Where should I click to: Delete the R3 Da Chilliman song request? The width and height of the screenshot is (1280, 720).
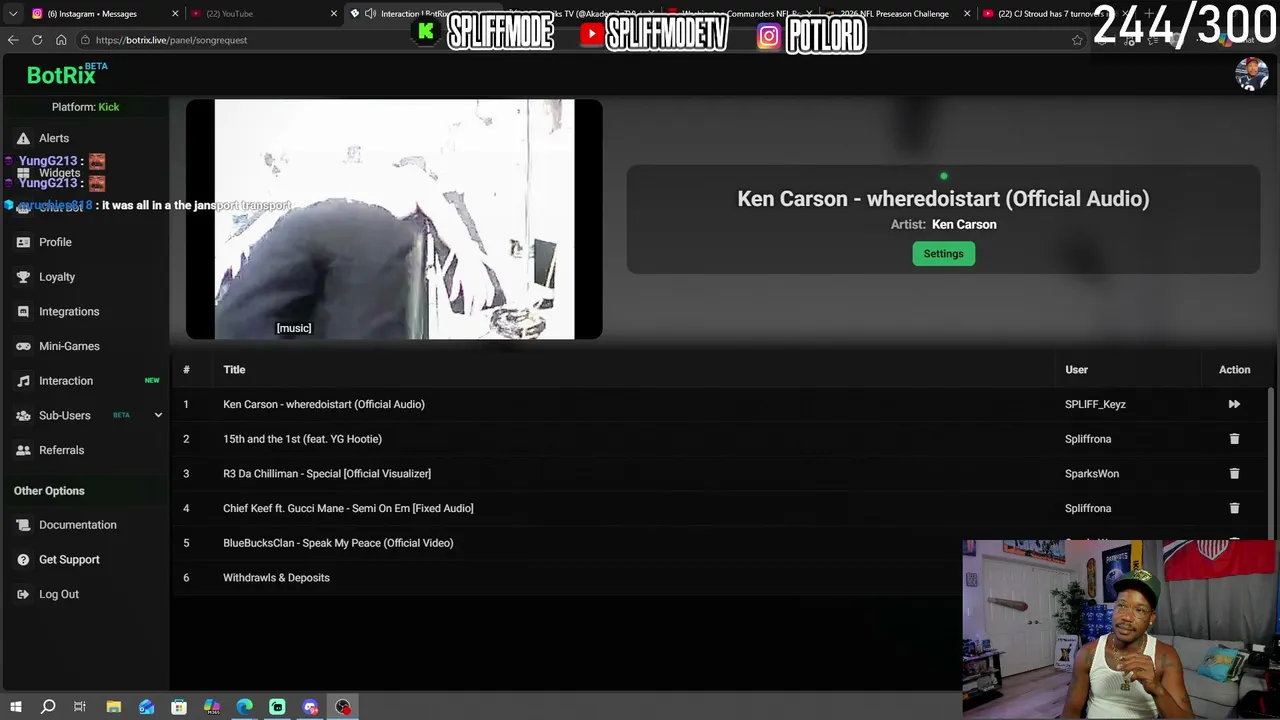tap(1234, 473)
